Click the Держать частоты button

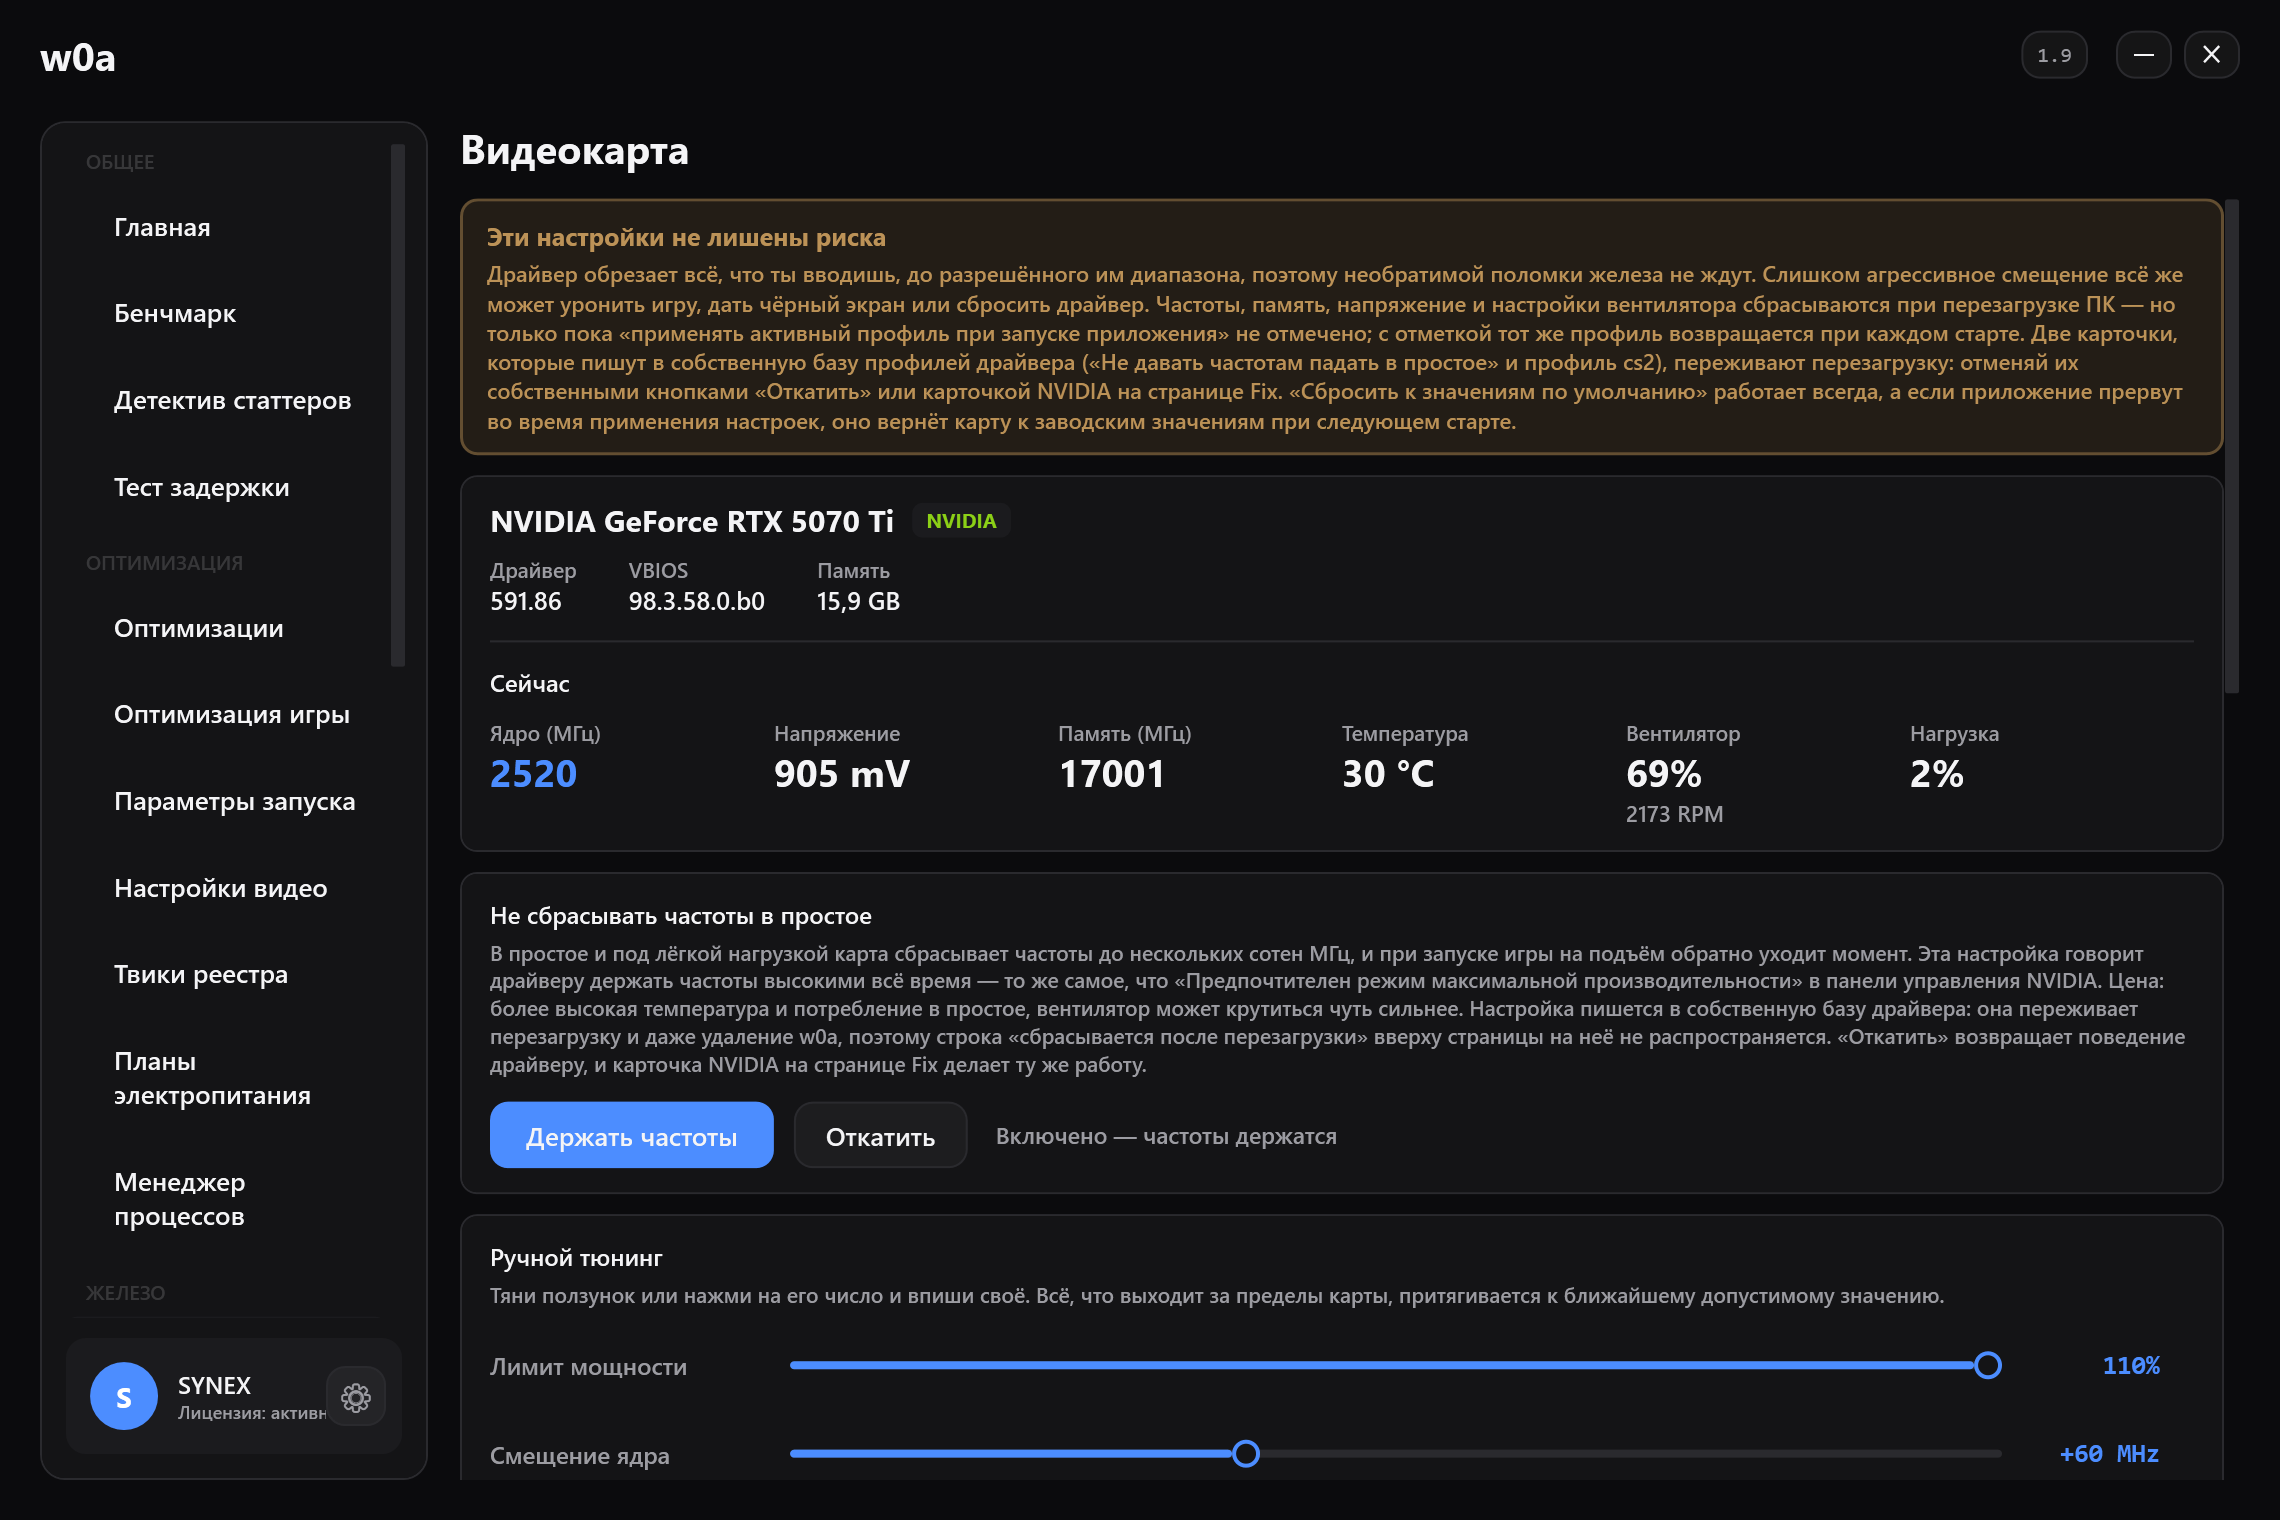click(631, 1136)
